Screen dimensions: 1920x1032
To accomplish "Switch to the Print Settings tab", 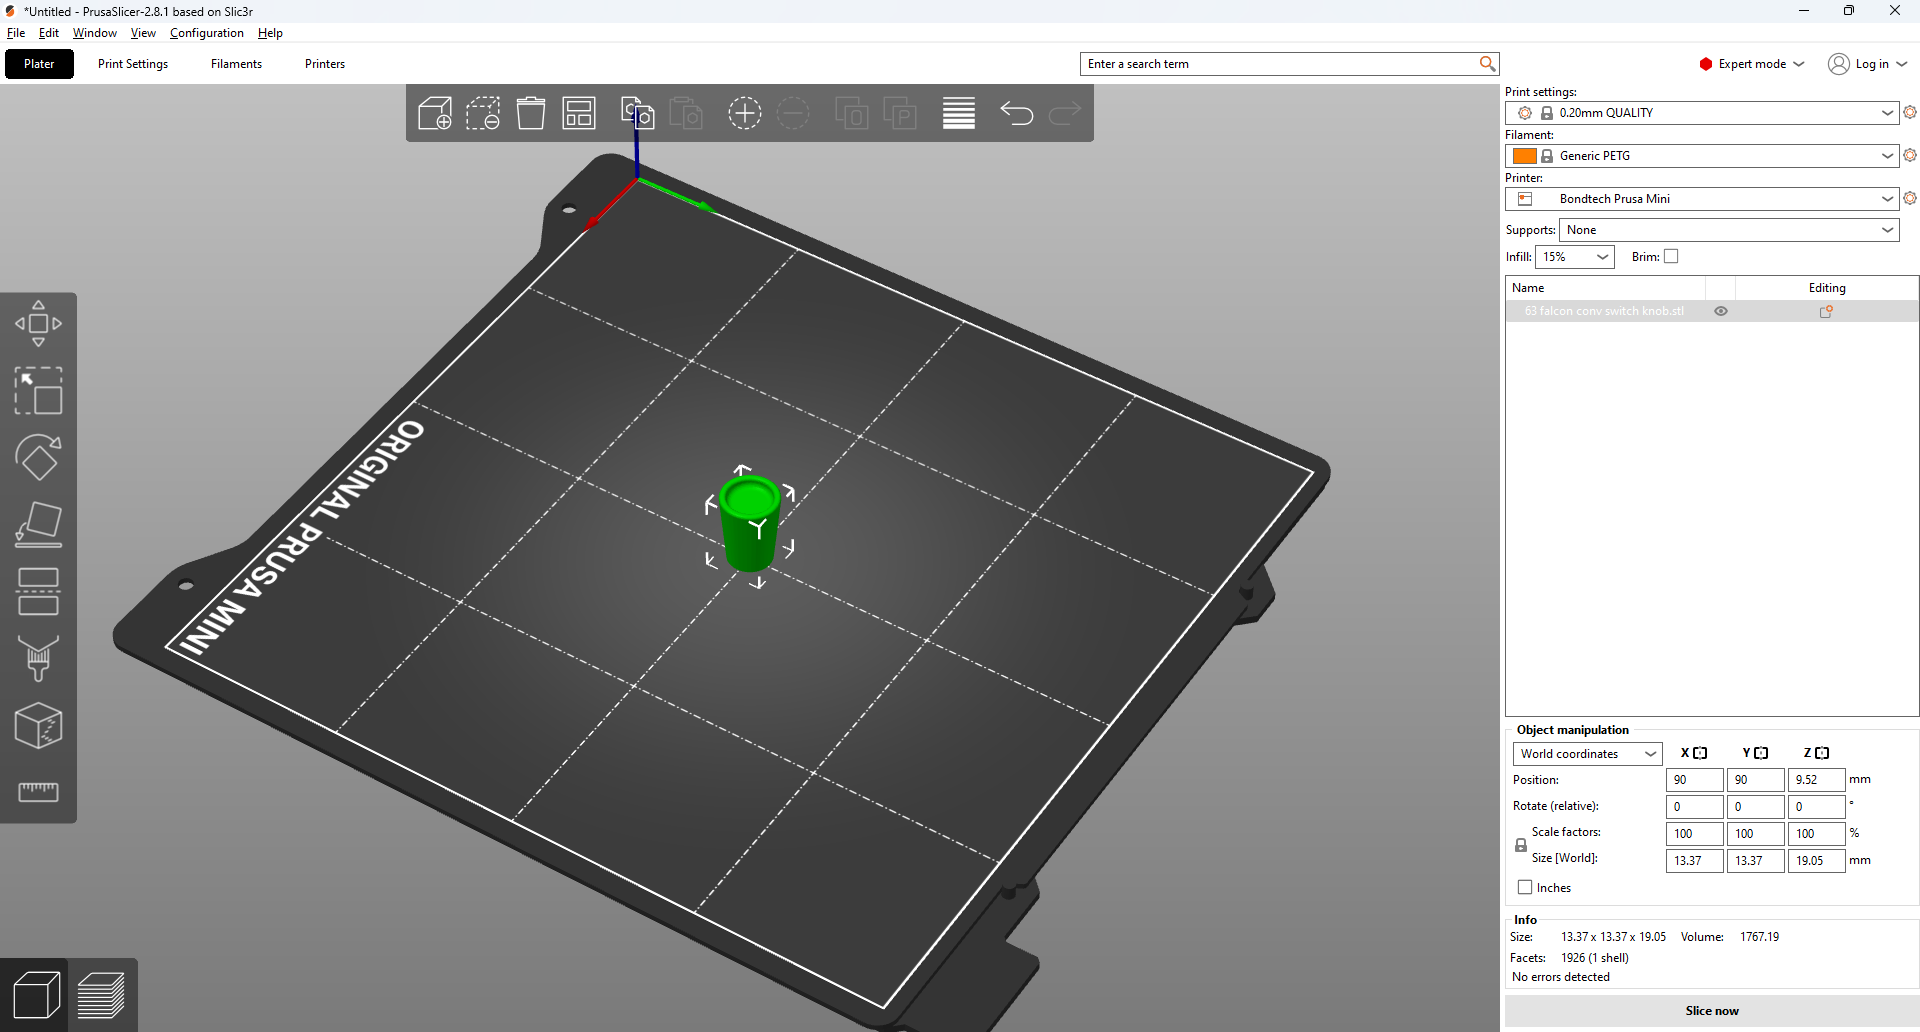I will point(133,64).
